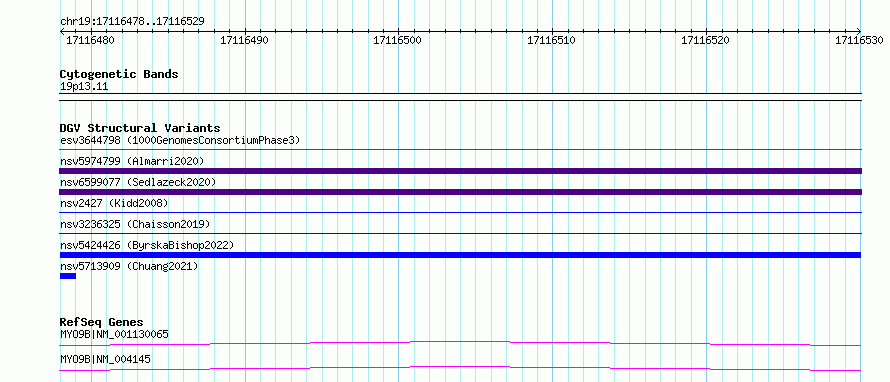Click the magenta NM_004145 transcript line
This screenshot has height=382, width=890.
point(460,368)
